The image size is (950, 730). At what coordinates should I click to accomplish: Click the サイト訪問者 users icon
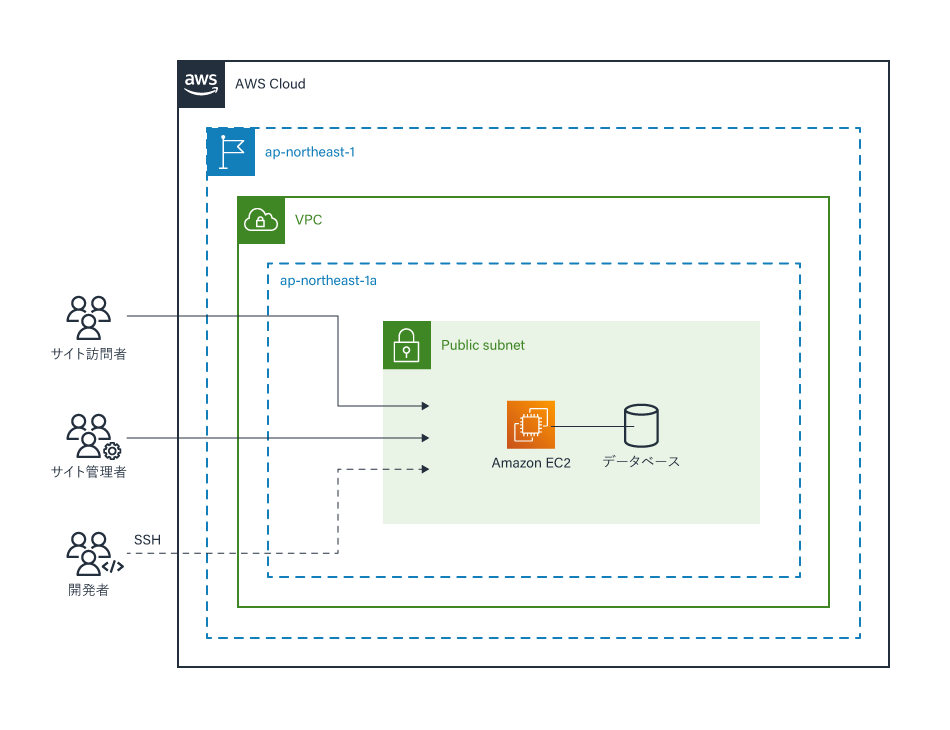point(88,317)
